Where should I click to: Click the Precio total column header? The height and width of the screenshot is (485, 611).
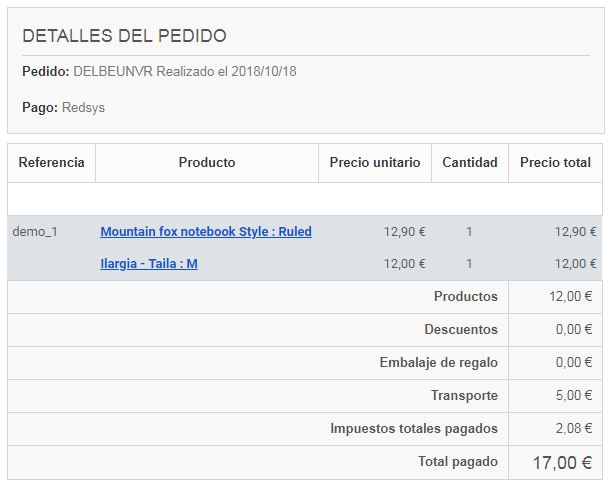(x=555, y=162)
